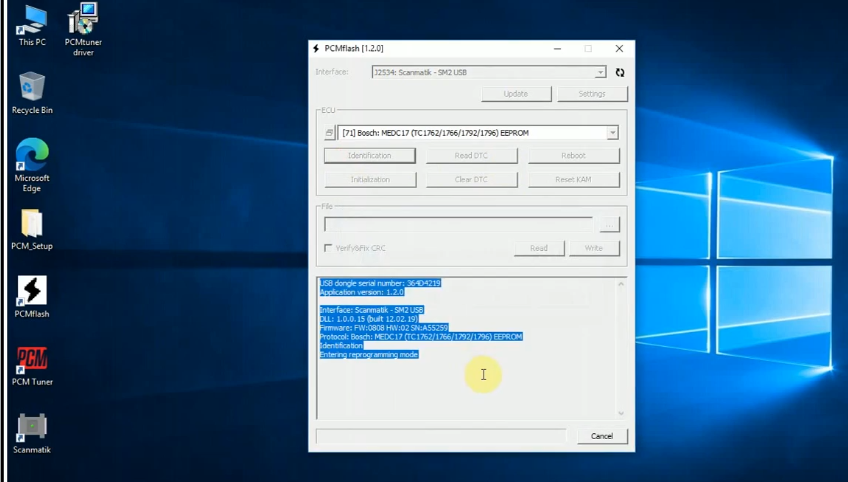The width and height of the screenshot is (848, 482).
Task: Select the Scanmatik desktop shortcut
Action: pos(32,433)
